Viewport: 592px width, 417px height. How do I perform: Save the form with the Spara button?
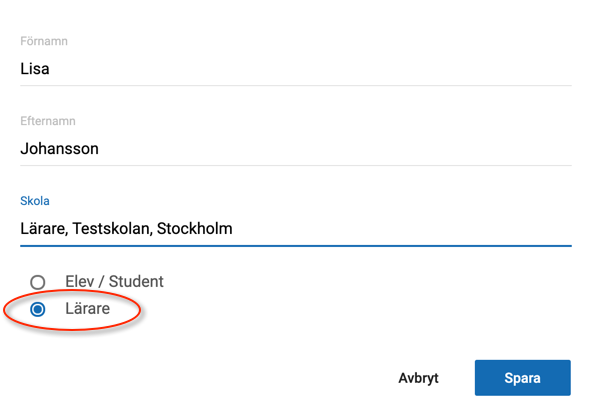pos(523,378)
